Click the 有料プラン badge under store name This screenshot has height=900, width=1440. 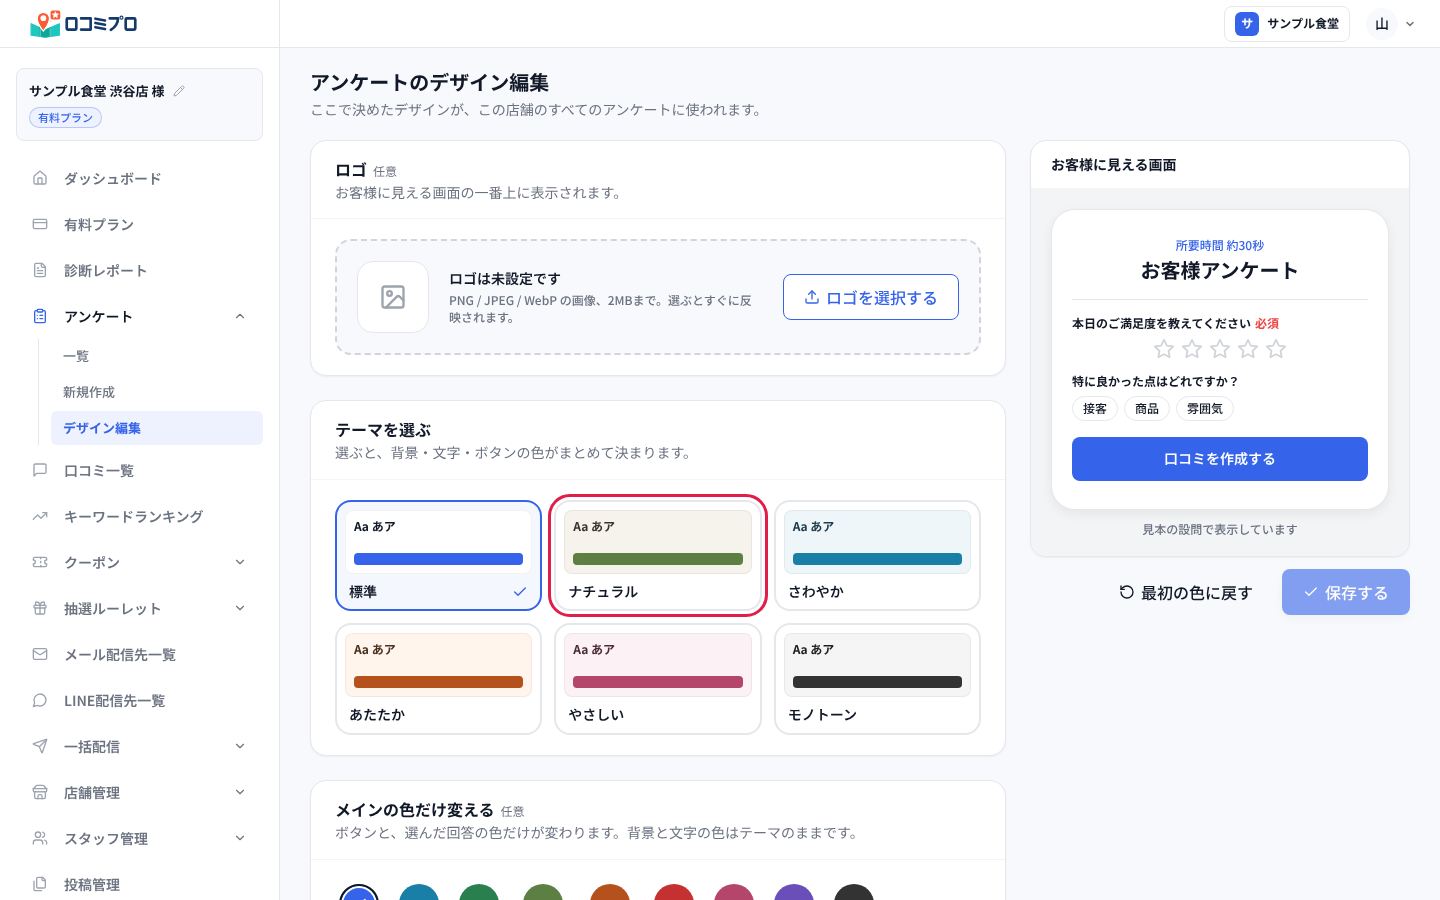(65, 118)
